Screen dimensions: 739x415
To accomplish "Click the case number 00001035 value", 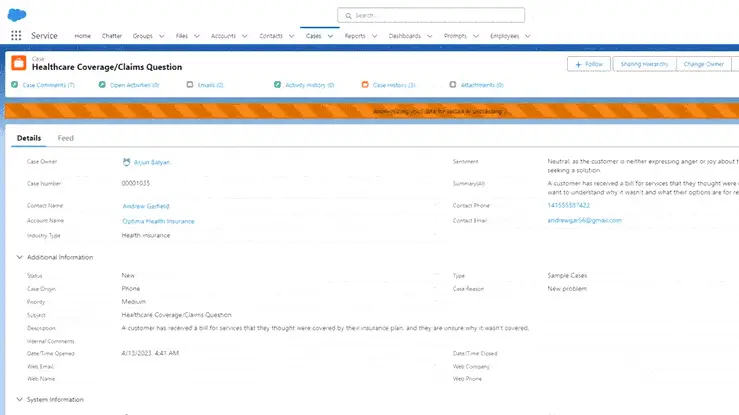I will point(136,183).
